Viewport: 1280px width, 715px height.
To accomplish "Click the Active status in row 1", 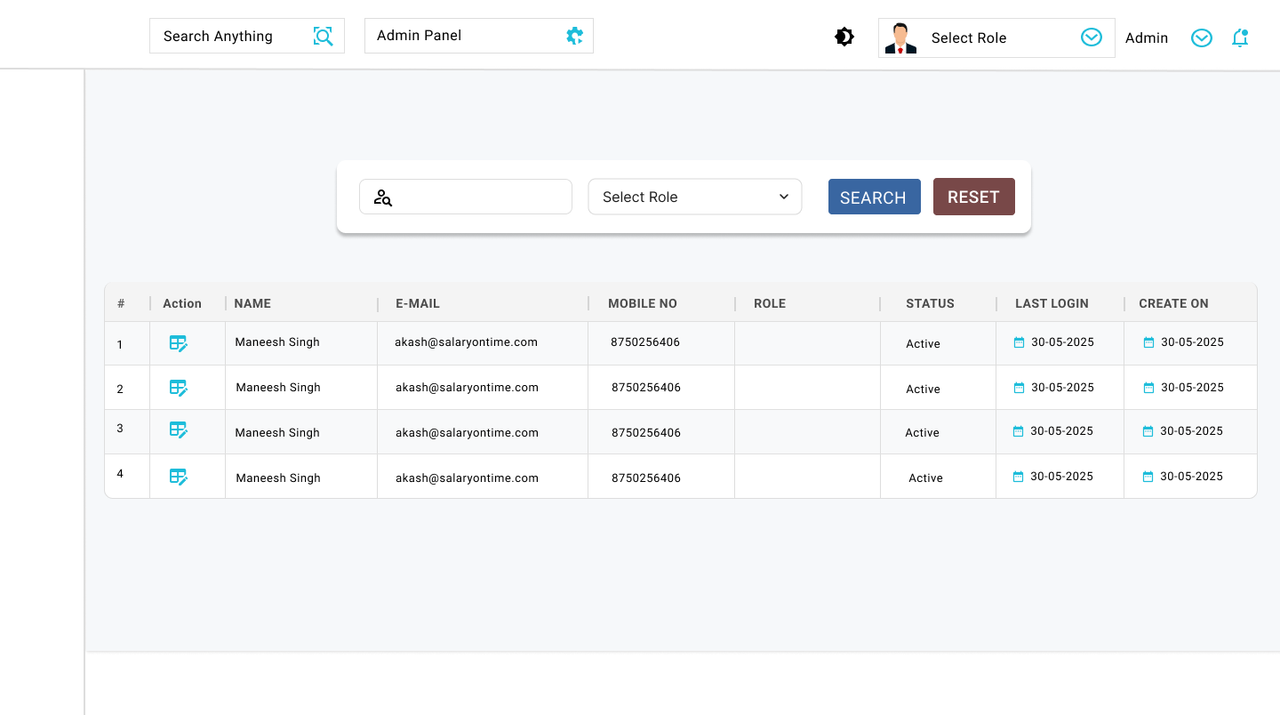I will pos(921,343).
